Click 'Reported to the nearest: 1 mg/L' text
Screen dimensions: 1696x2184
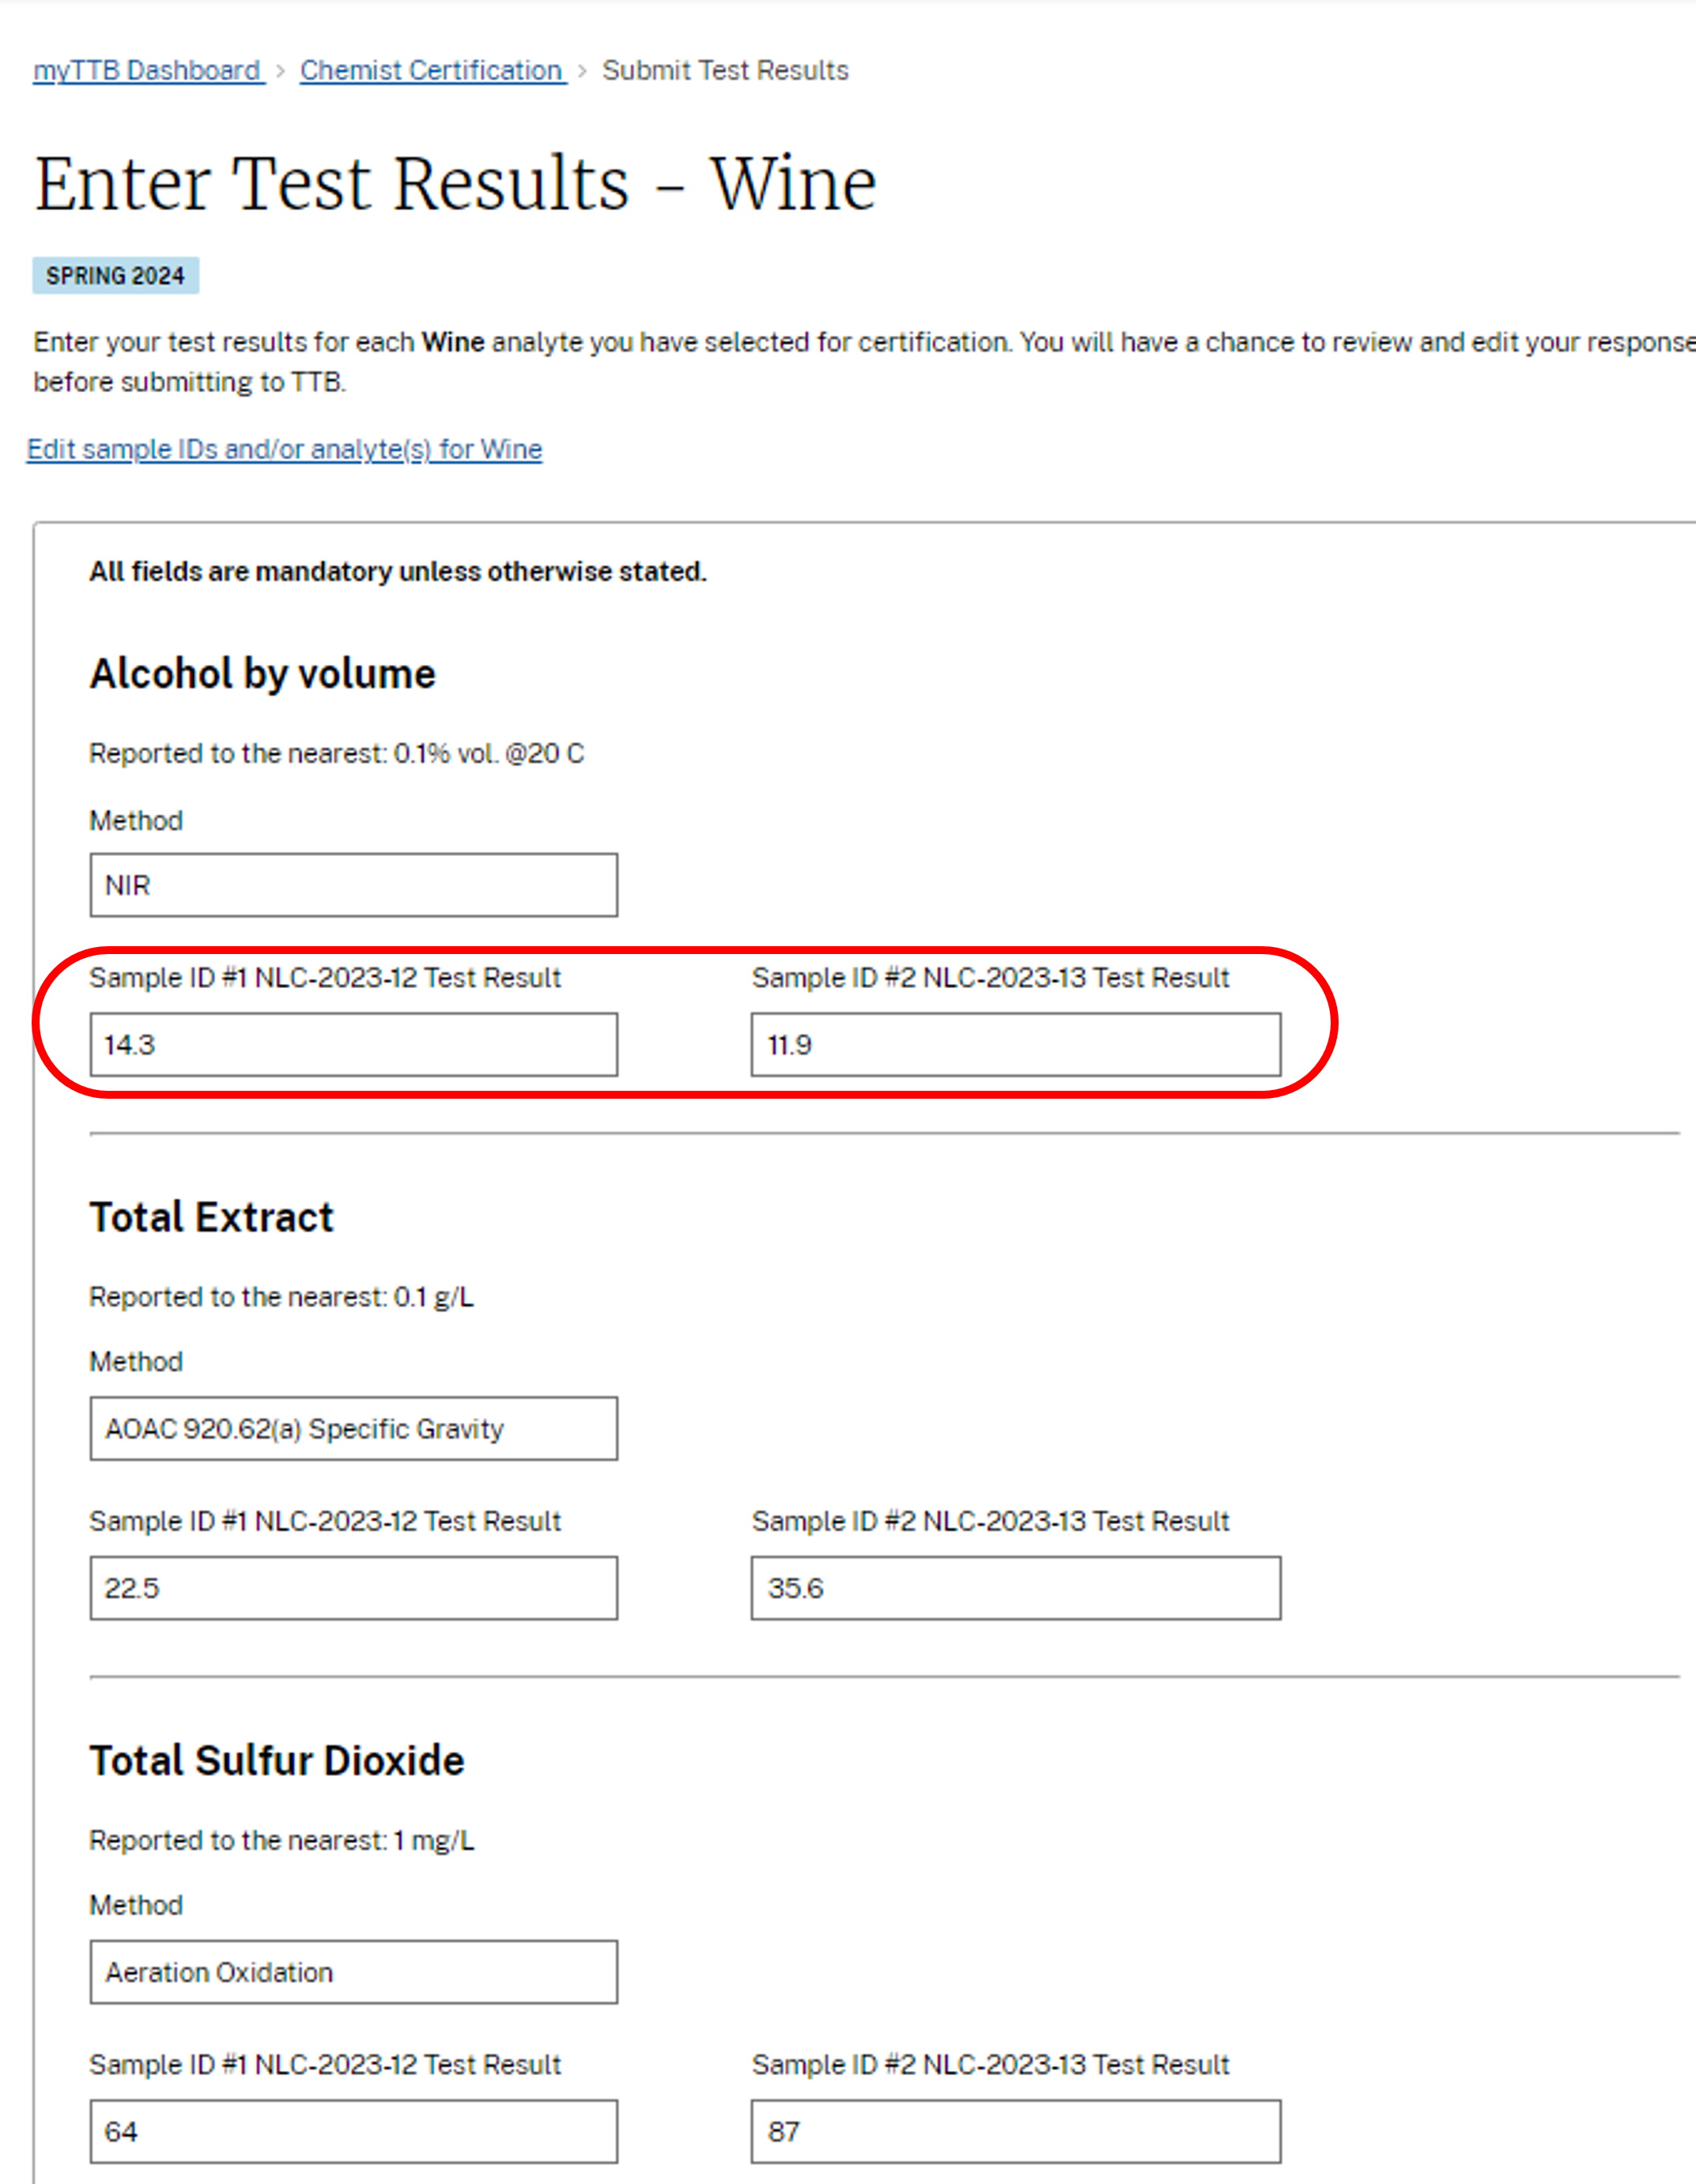pyautogui.click(x=282, y=1841)
